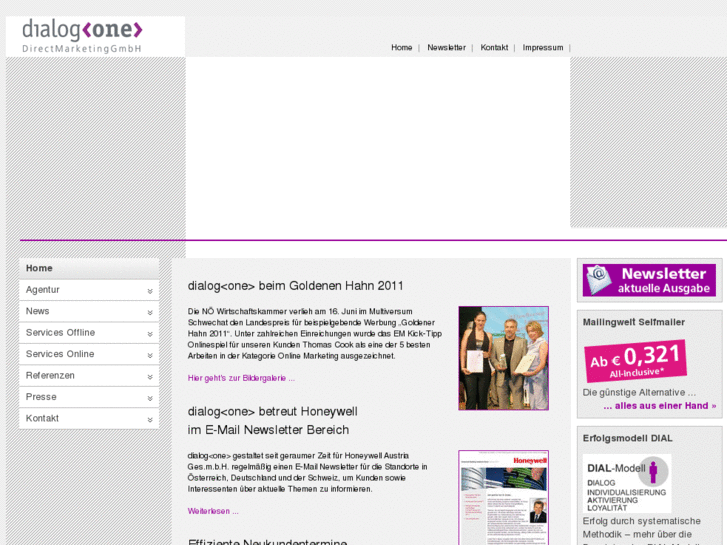Screen dimensions: 727x545
Task: Select Home in the sidebar menu
Action: click(89, 268)
